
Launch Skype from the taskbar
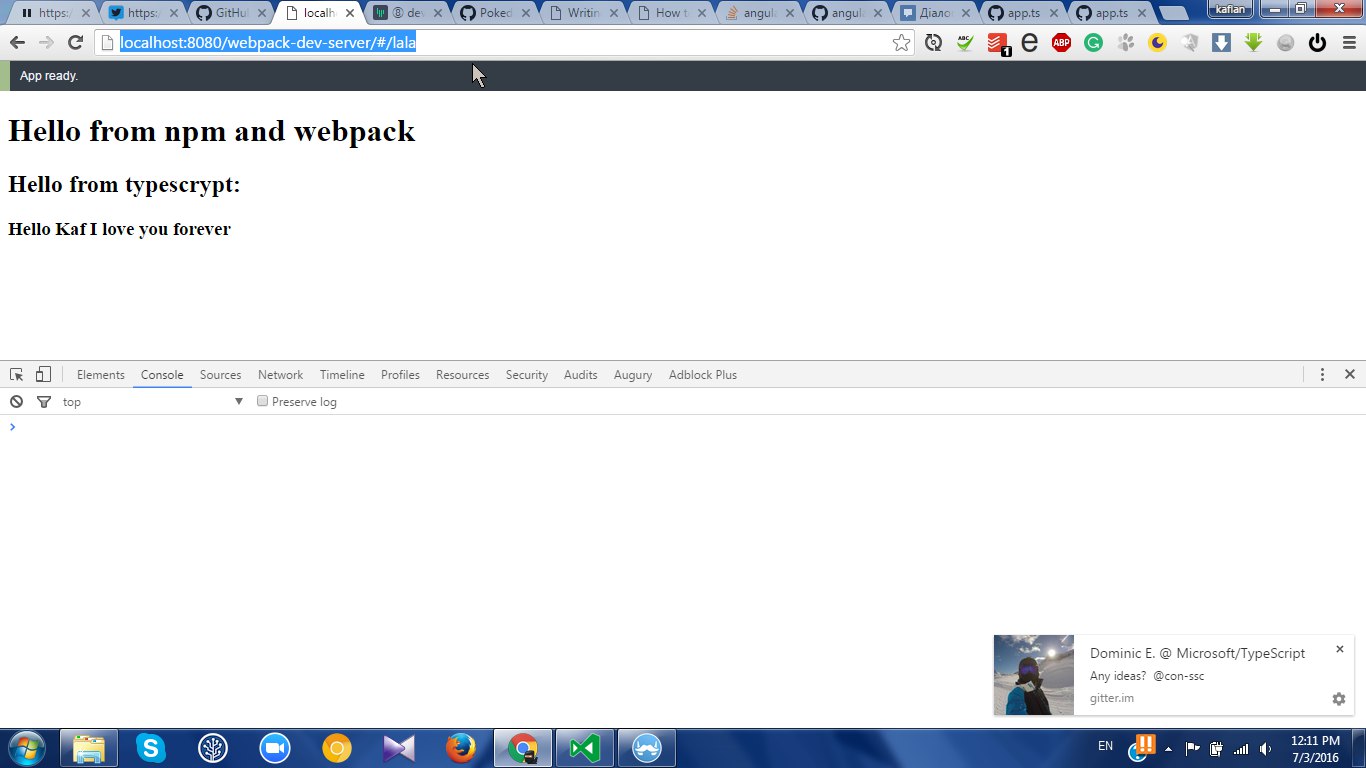coord(151,748)
